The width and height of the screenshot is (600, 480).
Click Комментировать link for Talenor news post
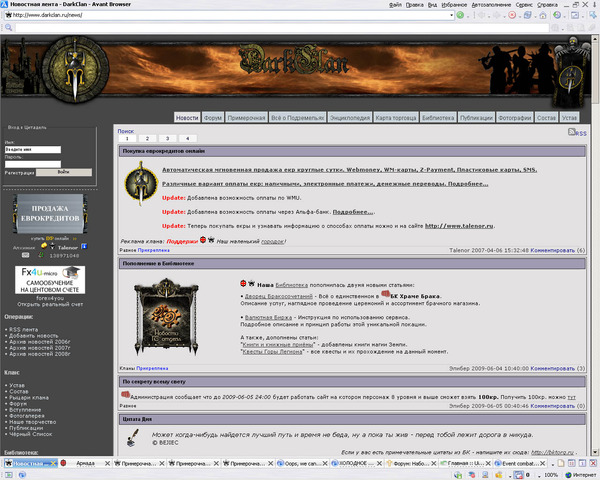552,250
